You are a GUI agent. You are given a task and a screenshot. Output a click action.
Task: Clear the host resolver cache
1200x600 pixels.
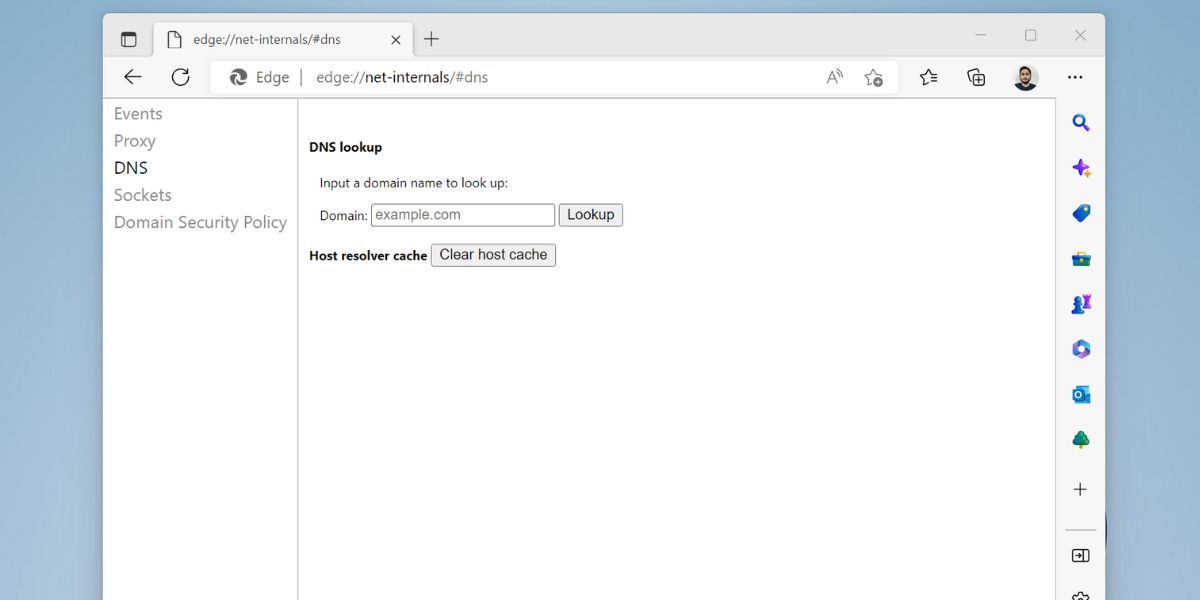tap(493, 255)
